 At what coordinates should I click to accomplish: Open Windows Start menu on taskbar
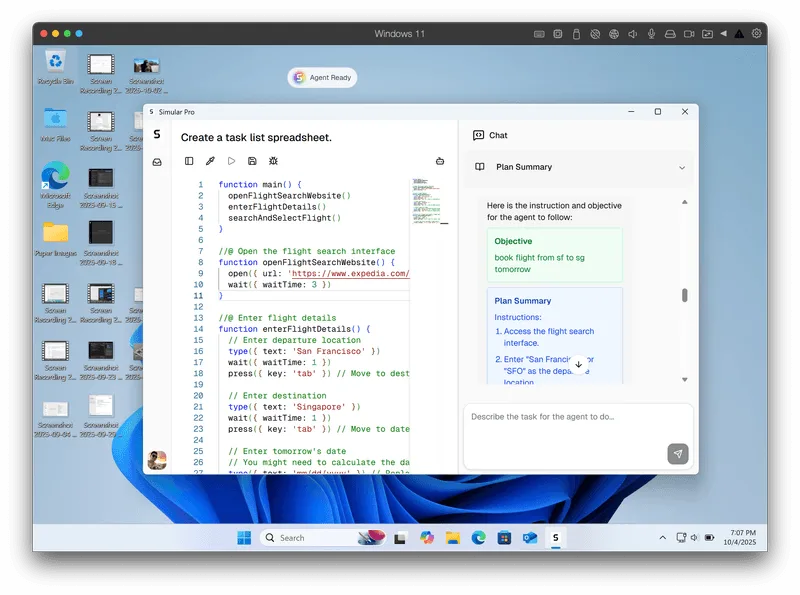click(244, 537)
